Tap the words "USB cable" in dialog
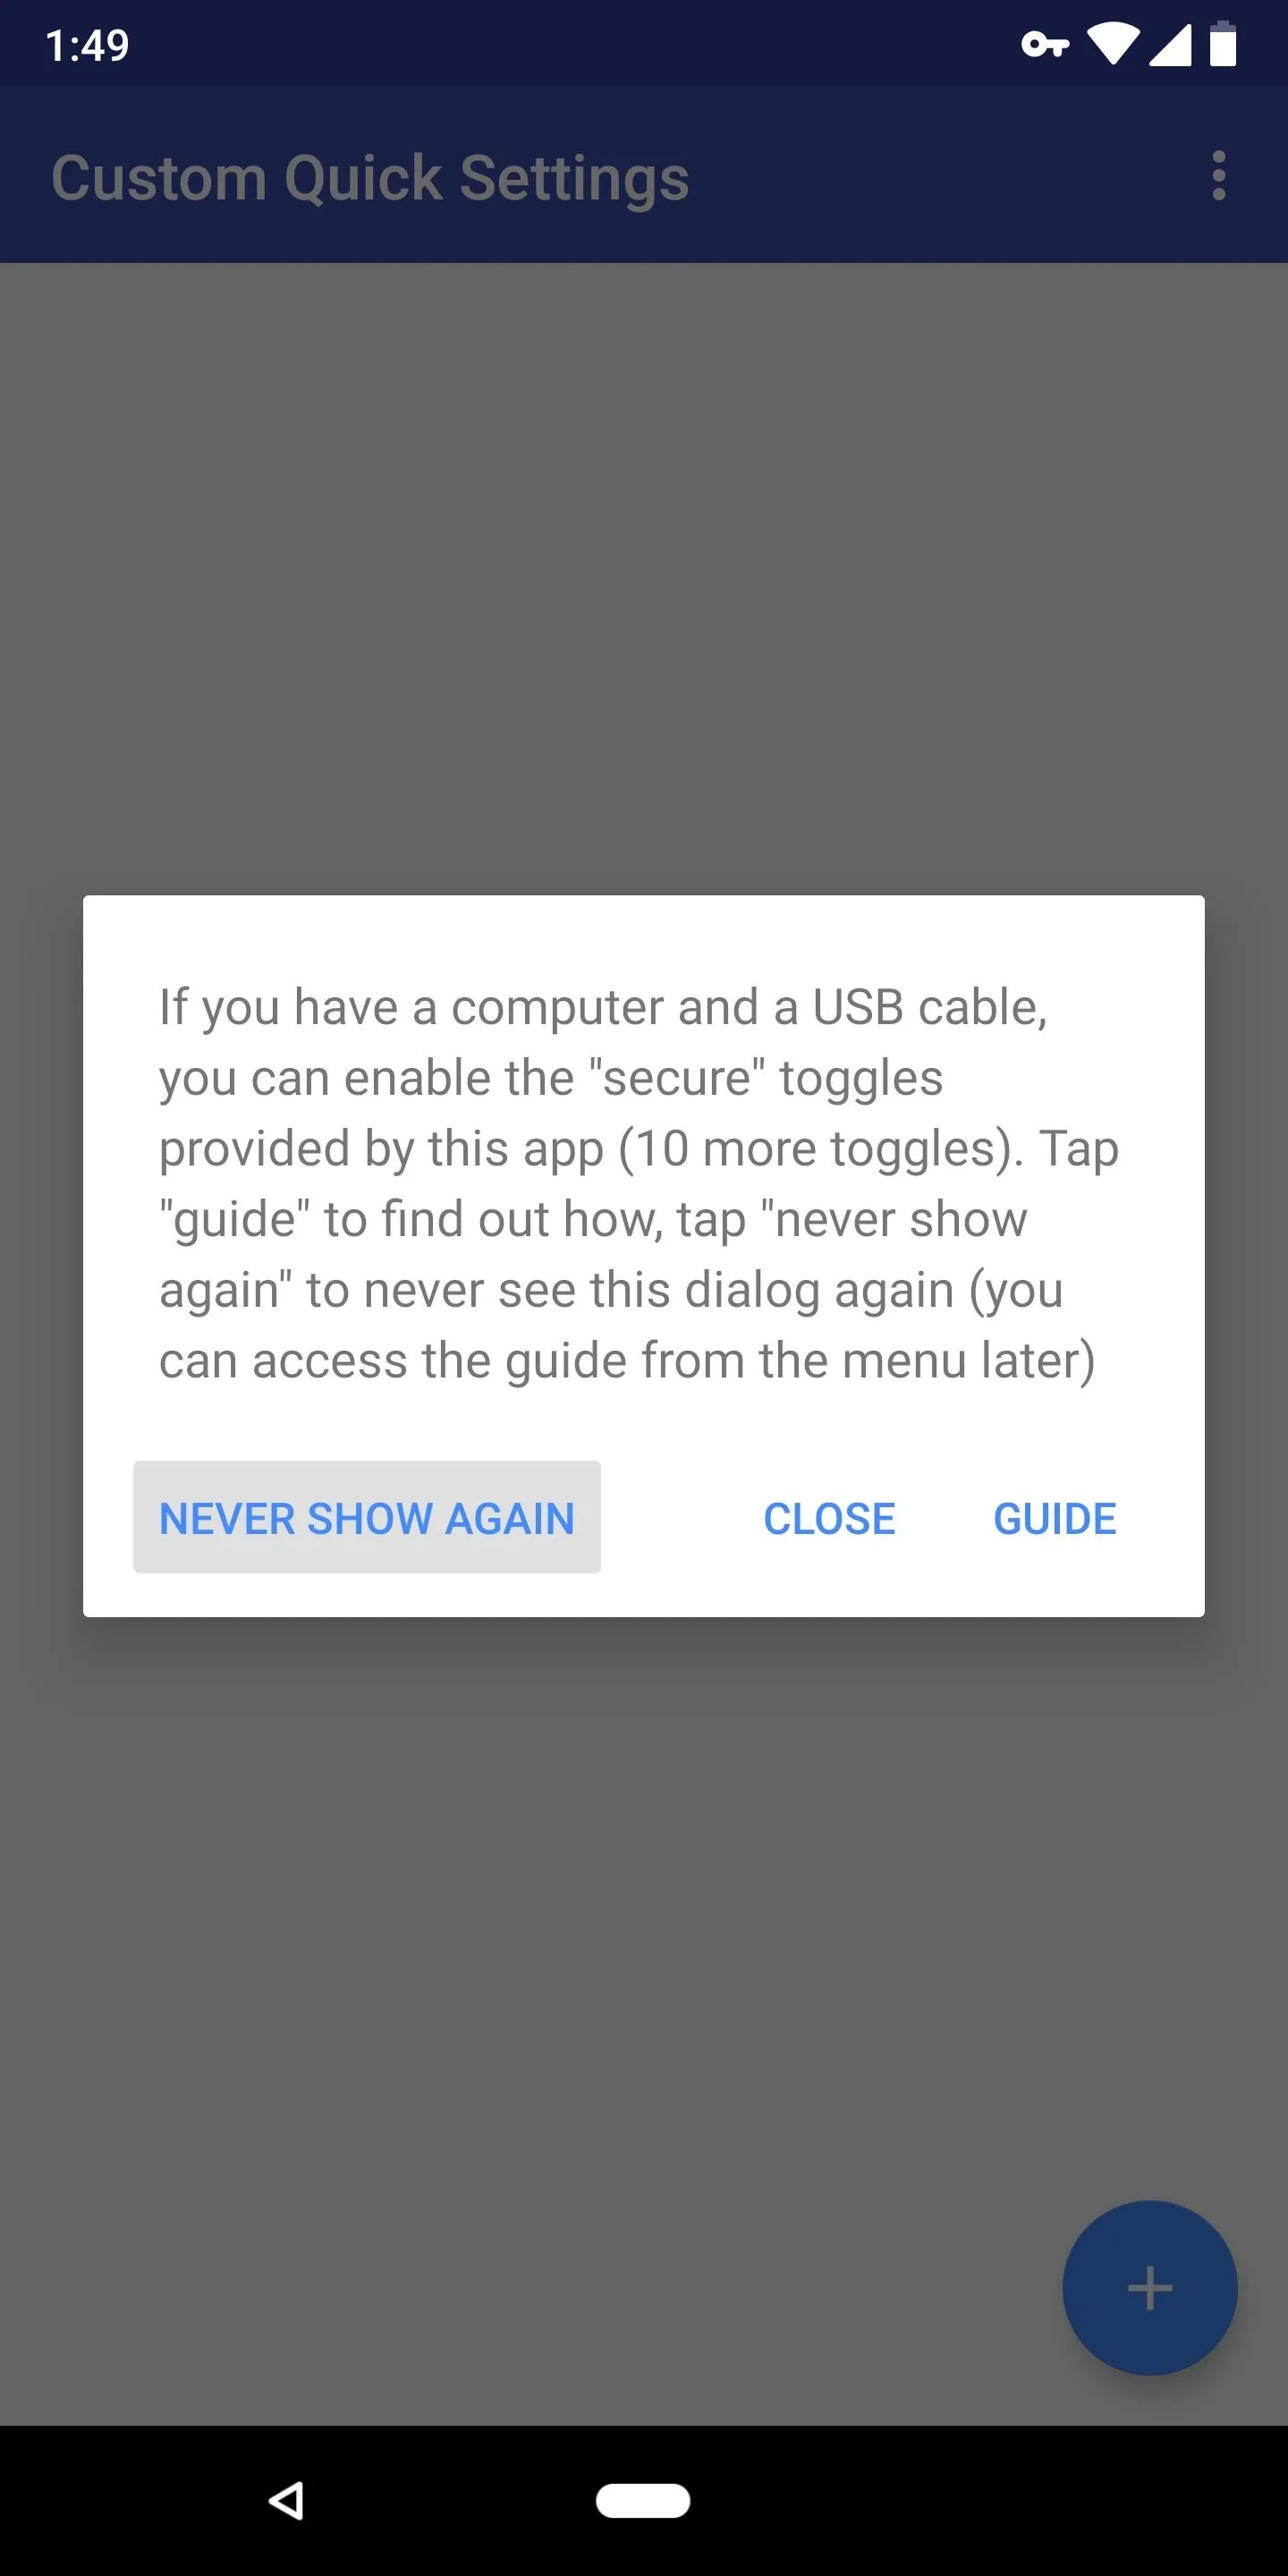Screen dimensions: 1288x2576 pos(929,1006)
